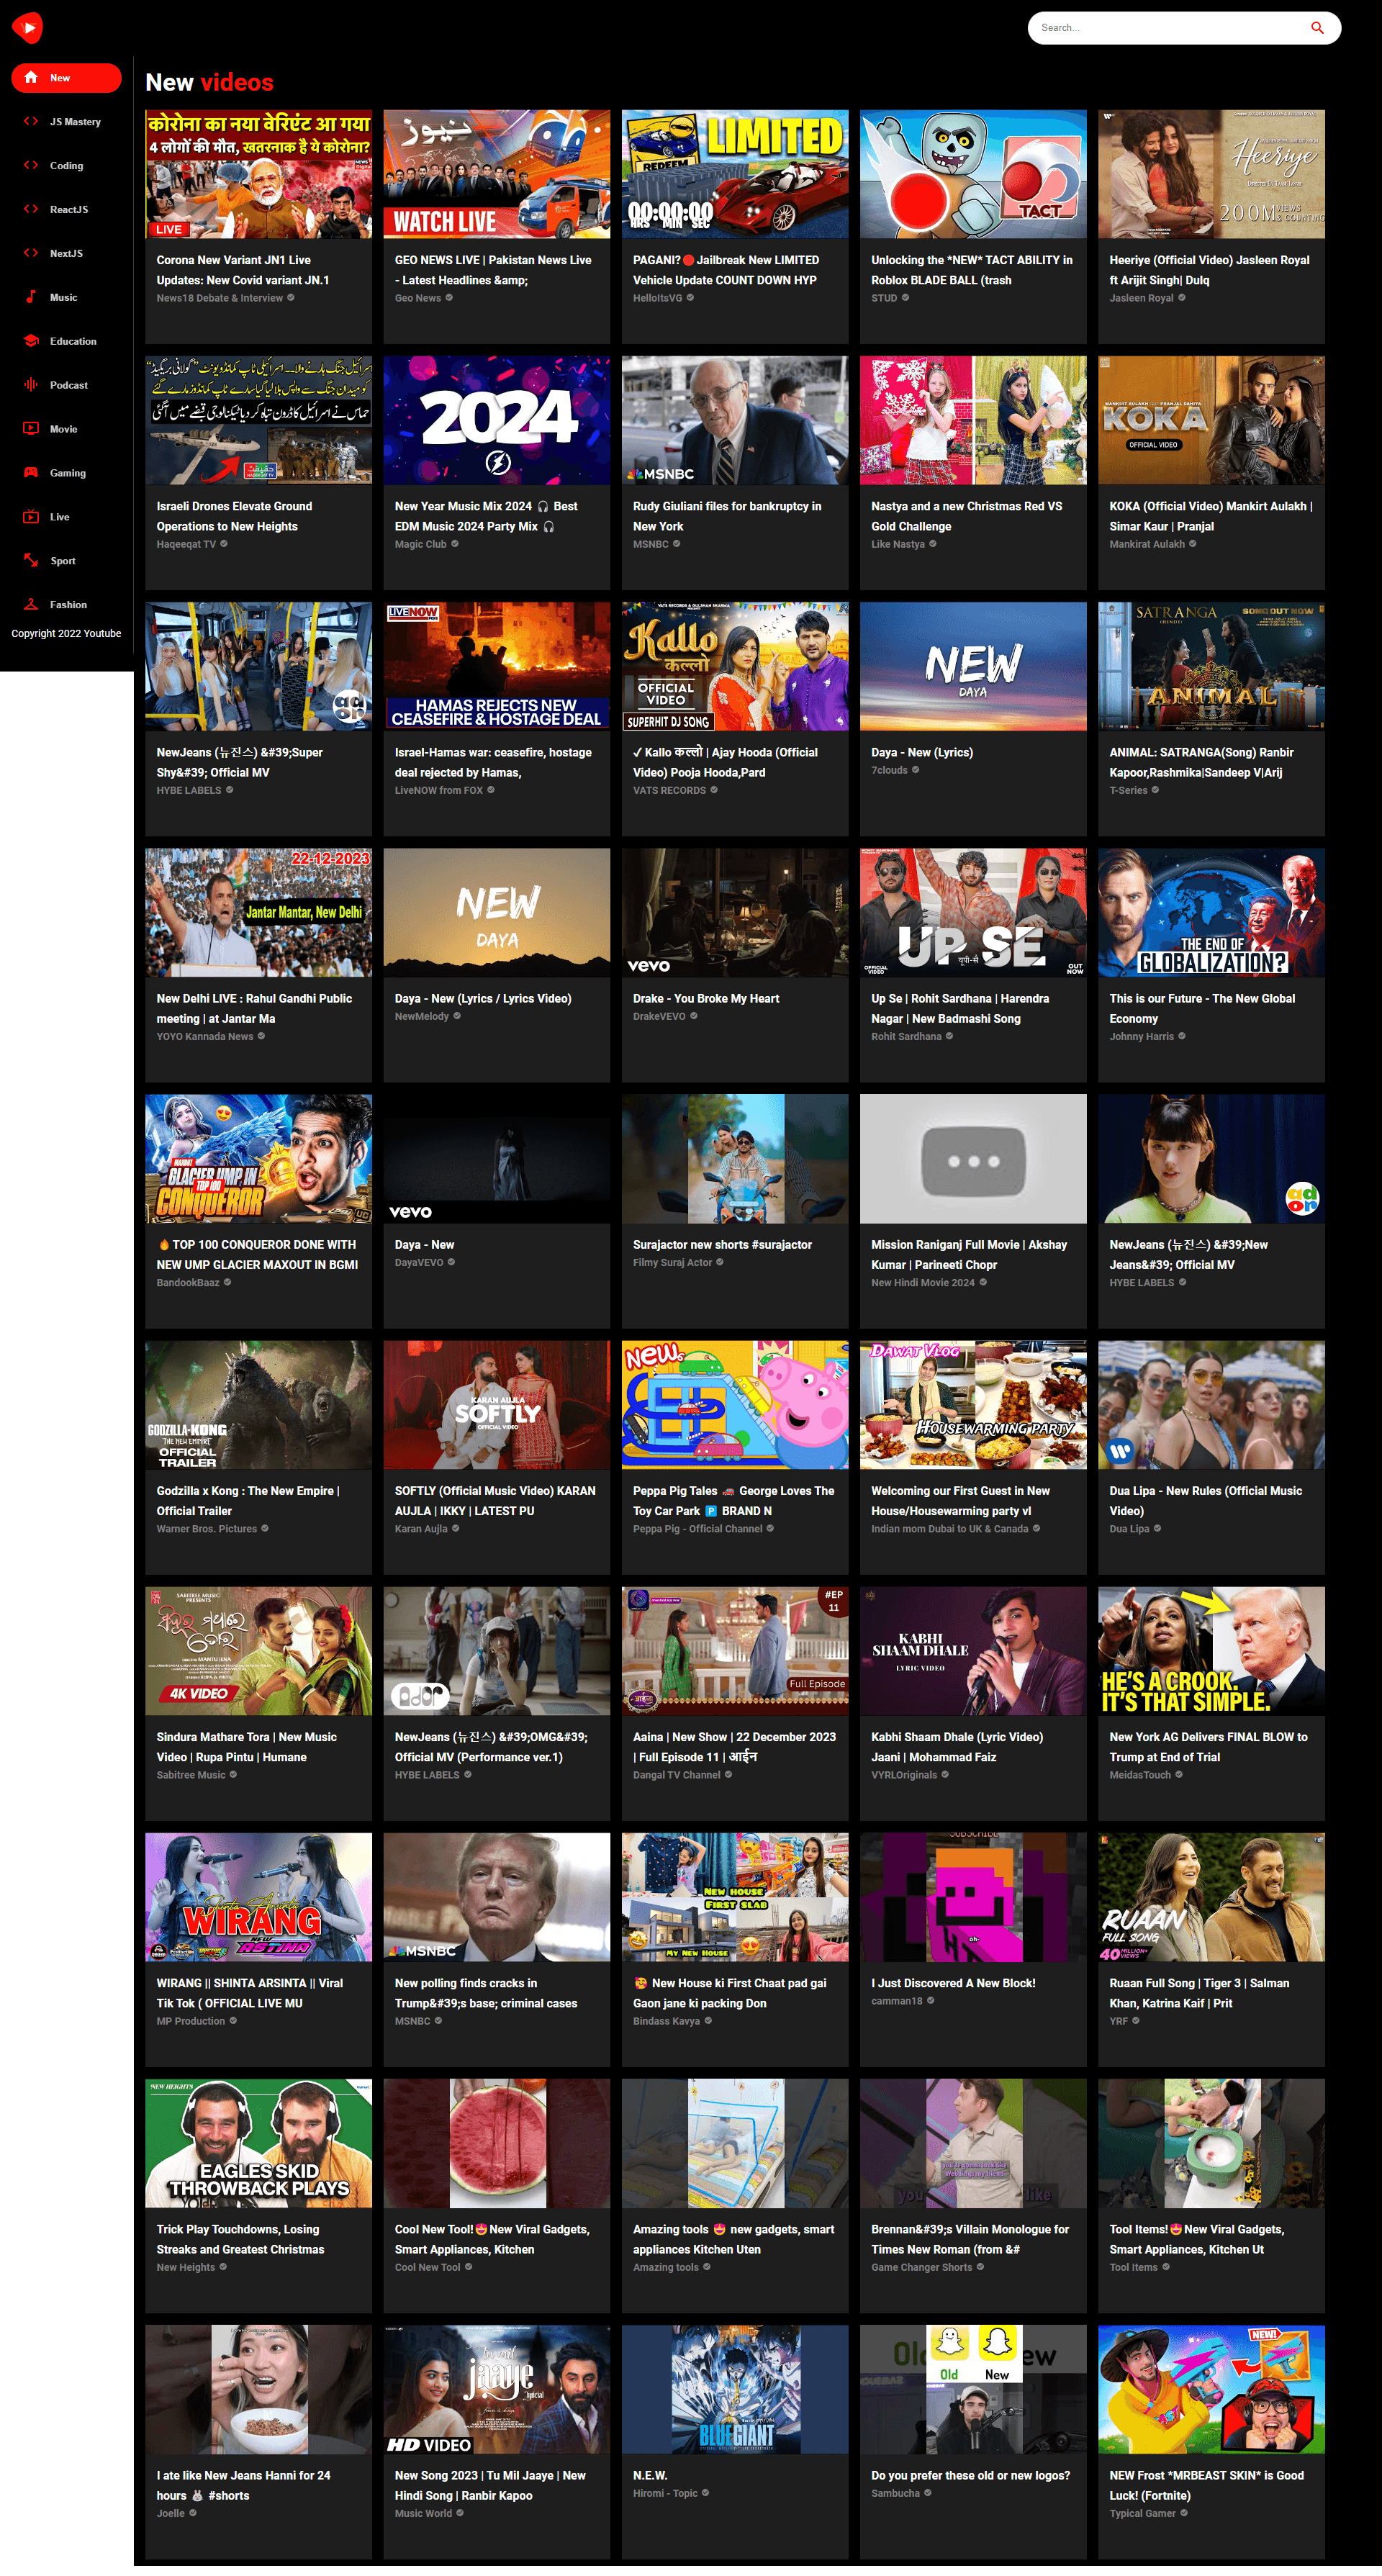Image resolution: width=1382 pixels, height=2576 pixels.
Task: Click the verified badge next to YRF
Action: 1136,2020
